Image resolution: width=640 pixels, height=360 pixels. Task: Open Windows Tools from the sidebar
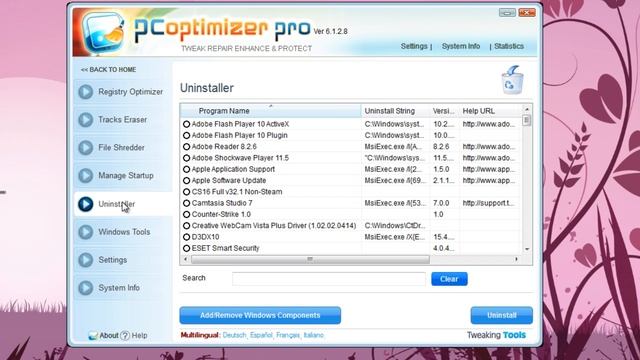click(123, 232)
